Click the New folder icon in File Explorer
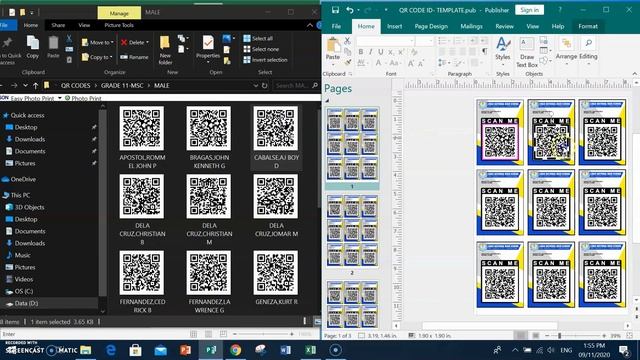Viewport: 640px width, 360px height. [x=165, y=42]
